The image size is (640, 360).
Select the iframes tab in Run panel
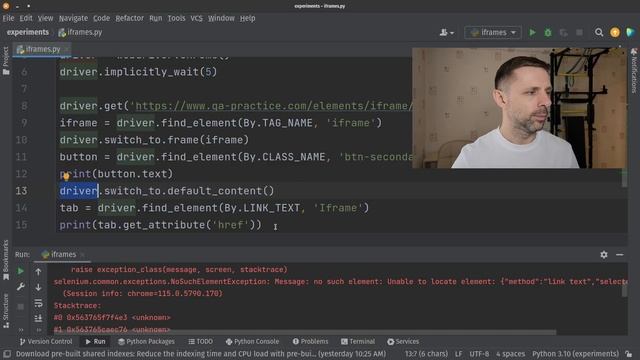point(59,254)
